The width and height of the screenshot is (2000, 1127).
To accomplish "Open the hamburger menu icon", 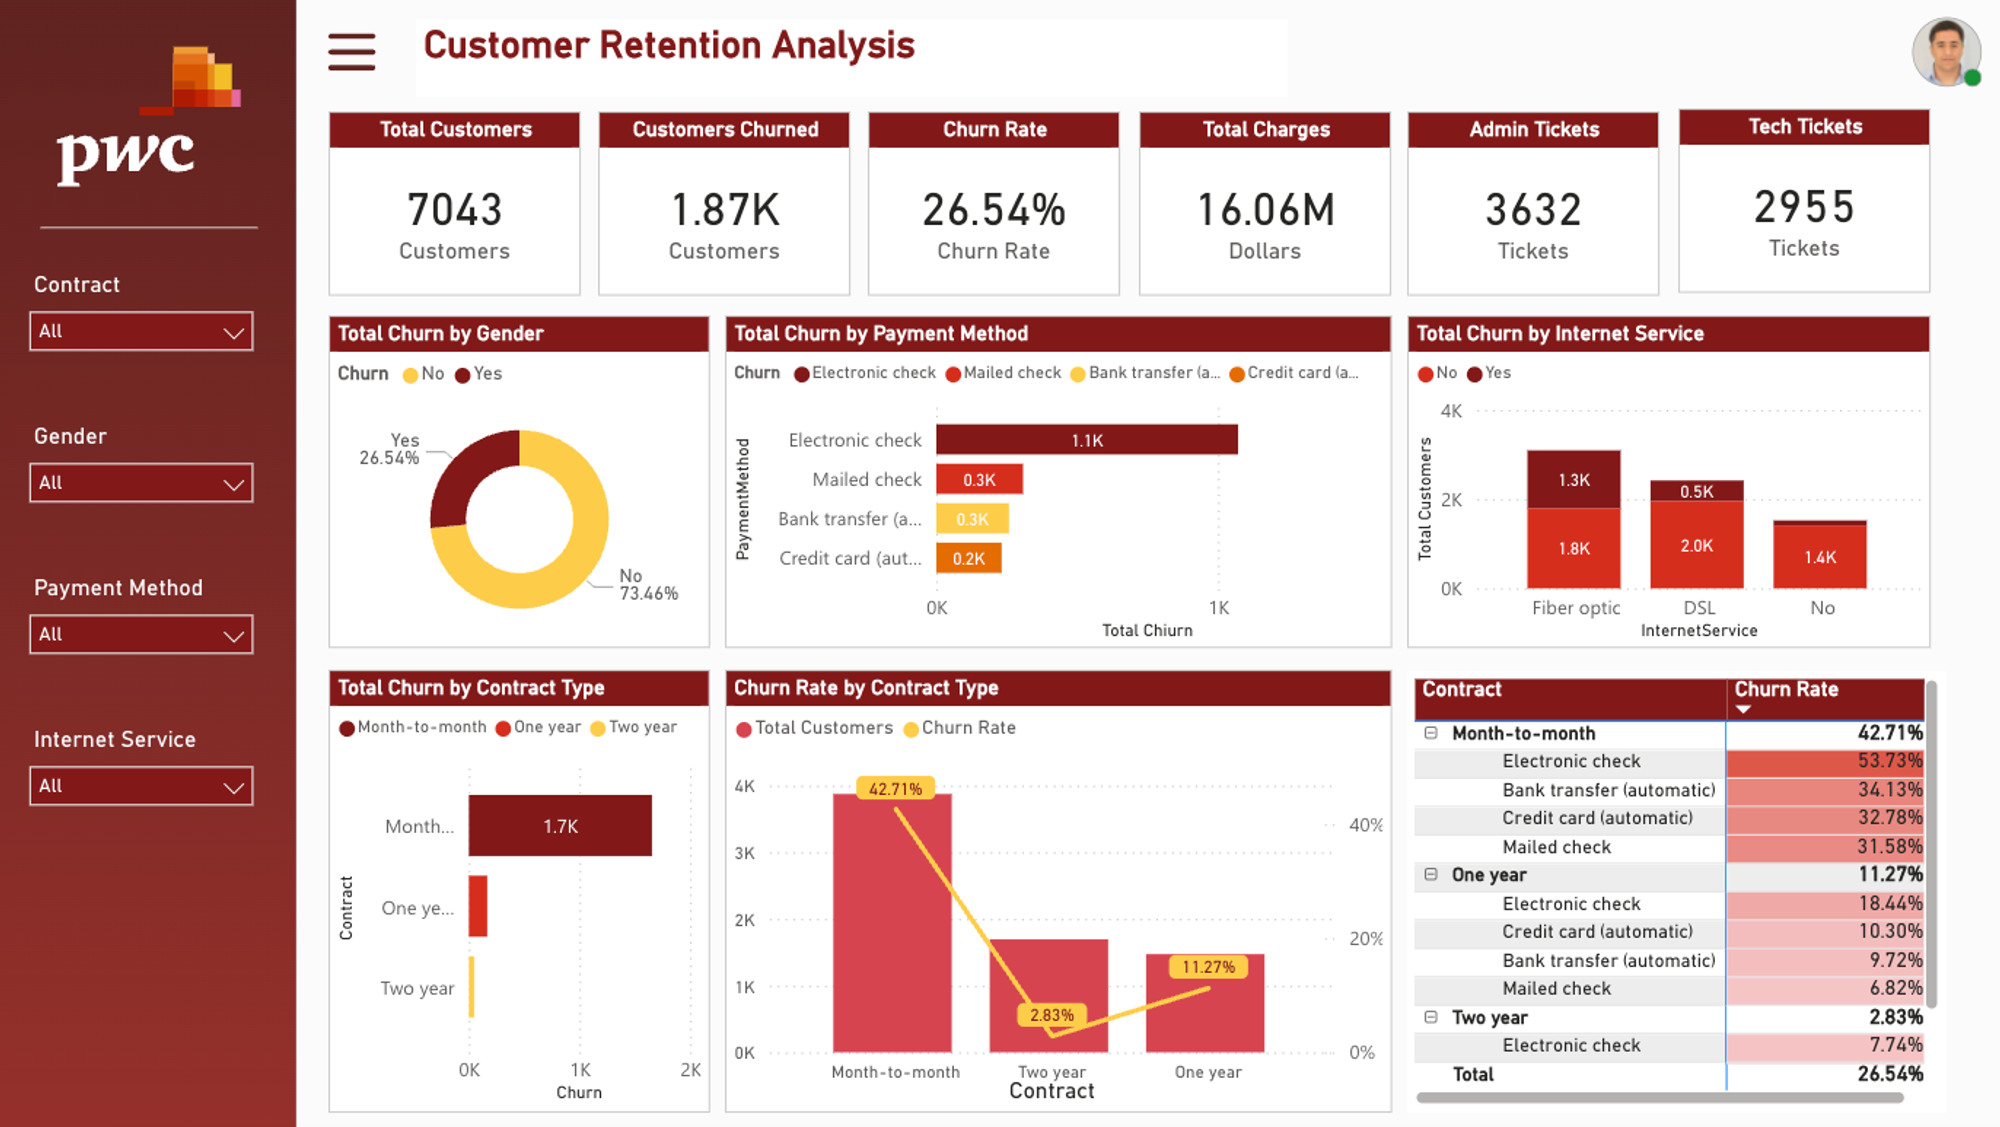I will click(x=351, y=51).
